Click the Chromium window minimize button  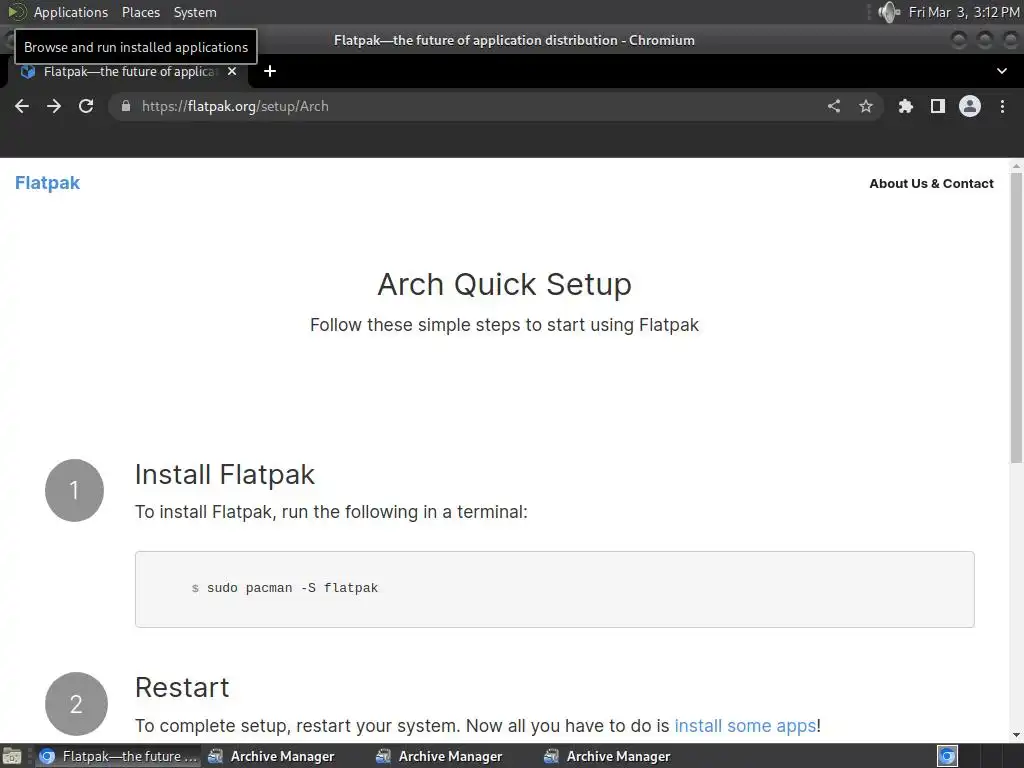[959, 40]
